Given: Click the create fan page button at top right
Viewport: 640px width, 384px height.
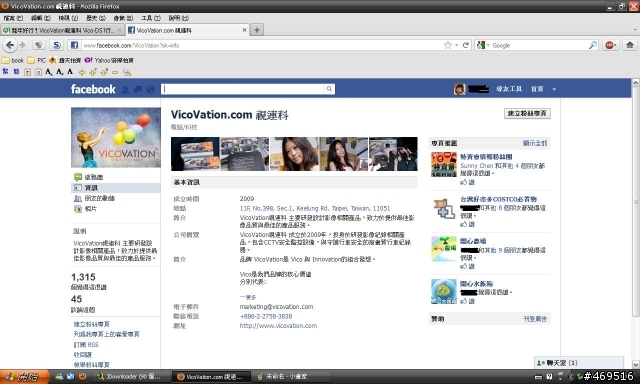Looking at the screenshot, I should click(x=527, y=113).
